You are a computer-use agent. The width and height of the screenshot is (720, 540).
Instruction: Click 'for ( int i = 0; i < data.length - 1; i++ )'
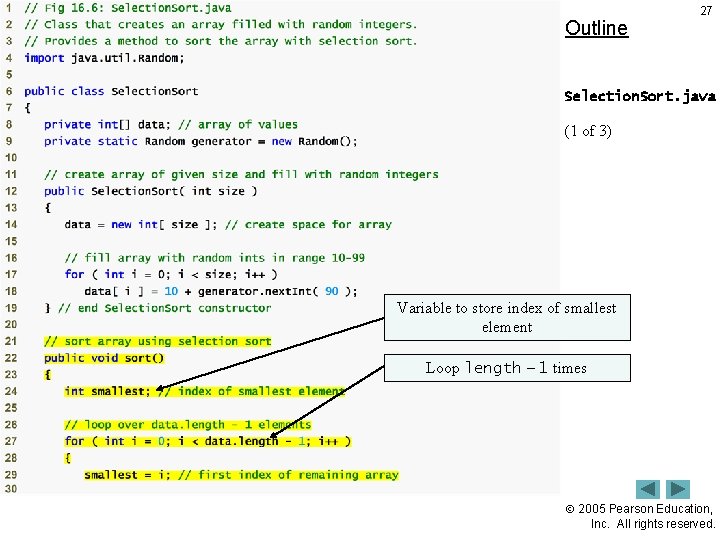[208, 441]
